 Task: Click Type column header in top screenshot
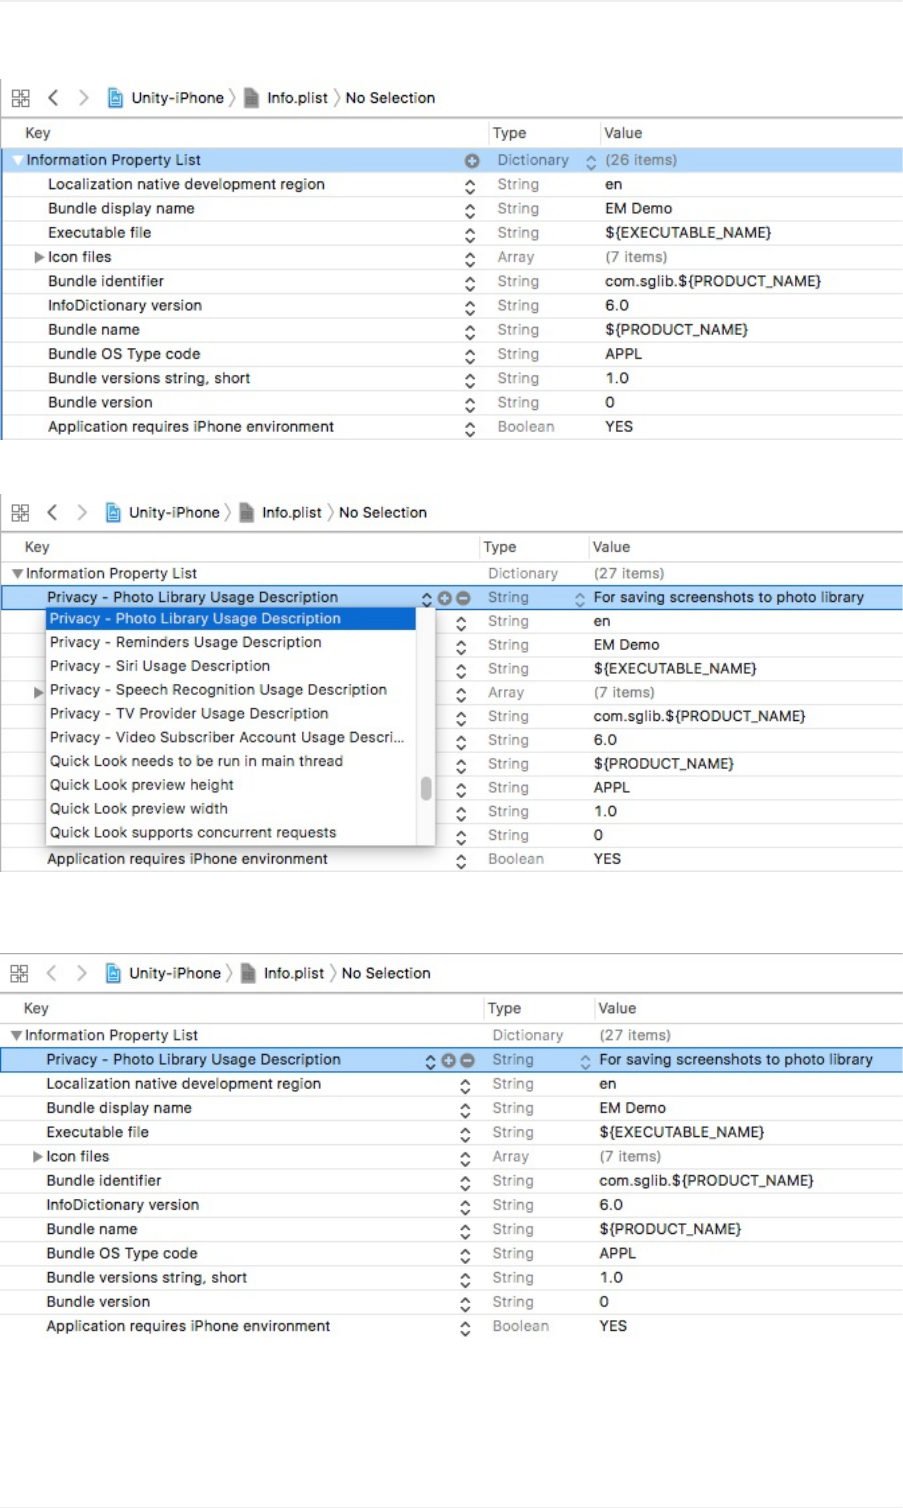[x=510, y=133]
